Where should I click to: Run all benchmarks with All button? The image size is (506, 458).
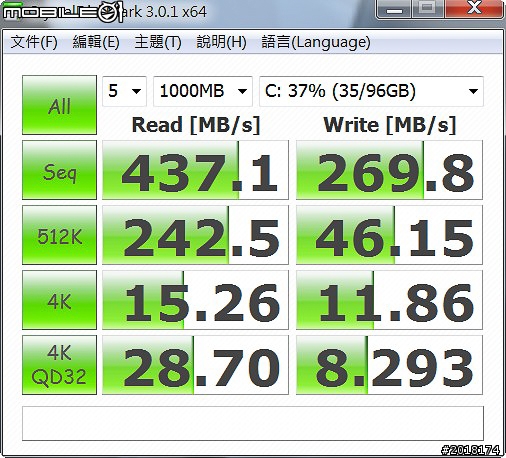click(59, 105)
